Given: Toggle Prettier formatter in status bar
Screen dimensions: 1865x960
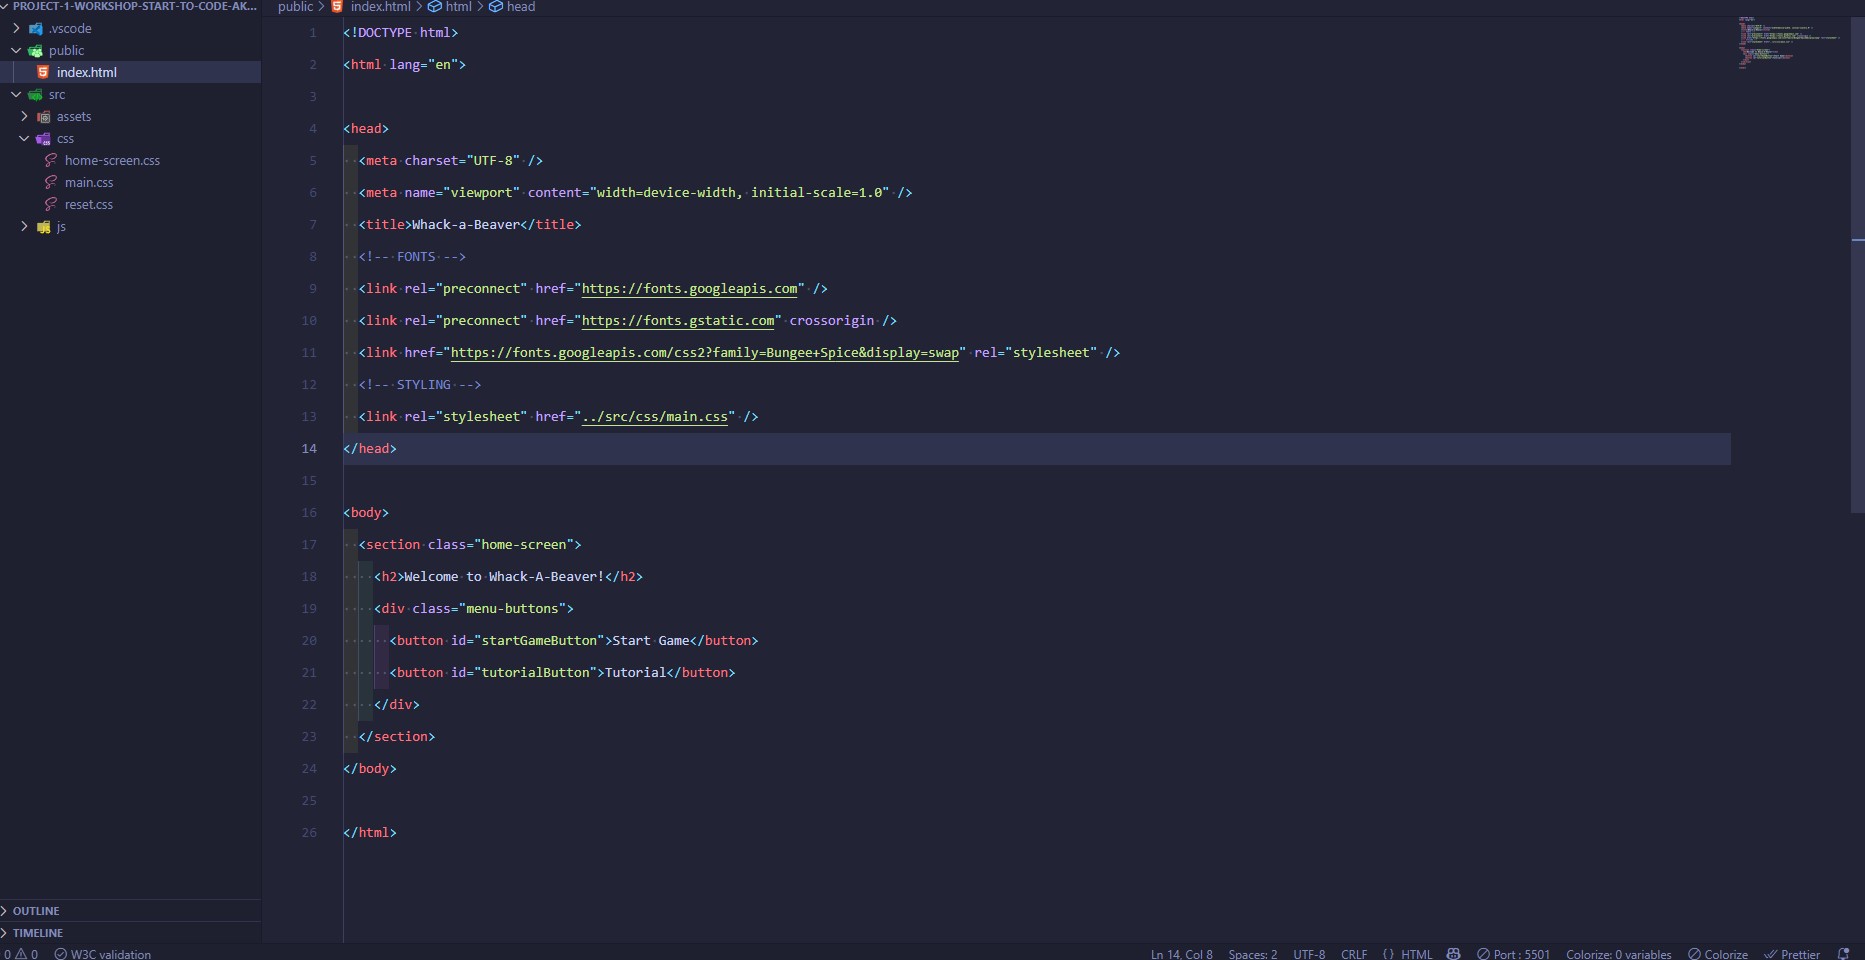Looking at the screenshot, I should click(1792, 954).
